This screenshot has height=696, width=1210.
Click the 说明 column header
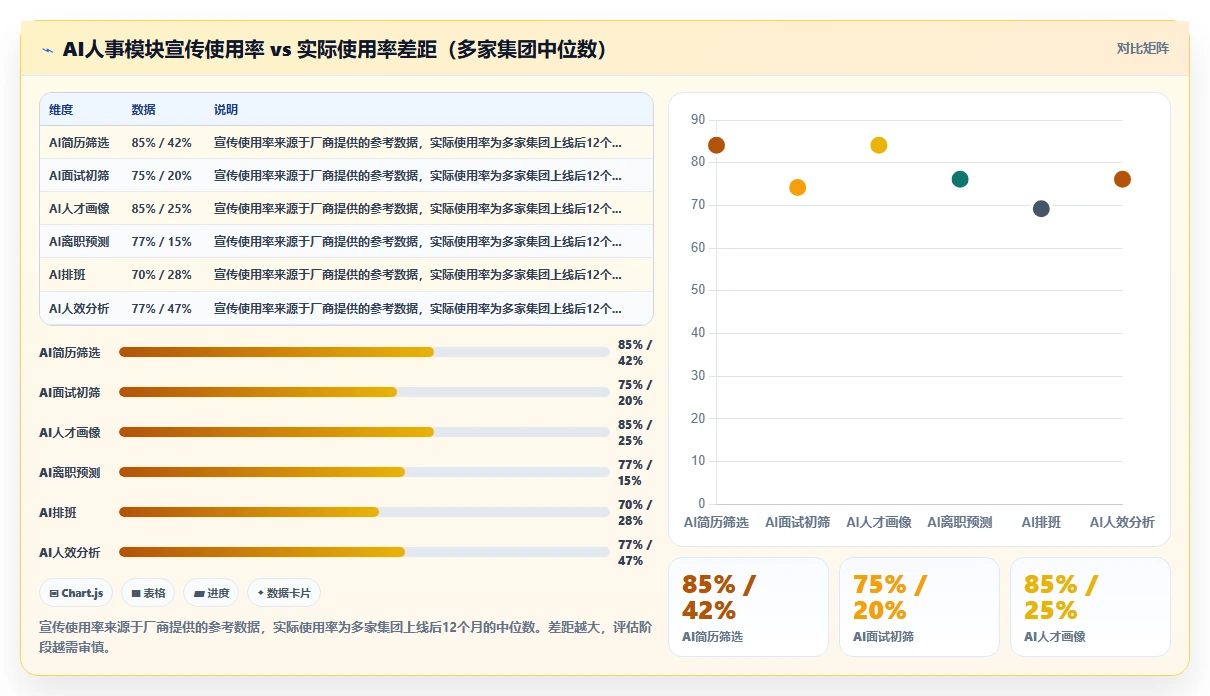[226, 110]
